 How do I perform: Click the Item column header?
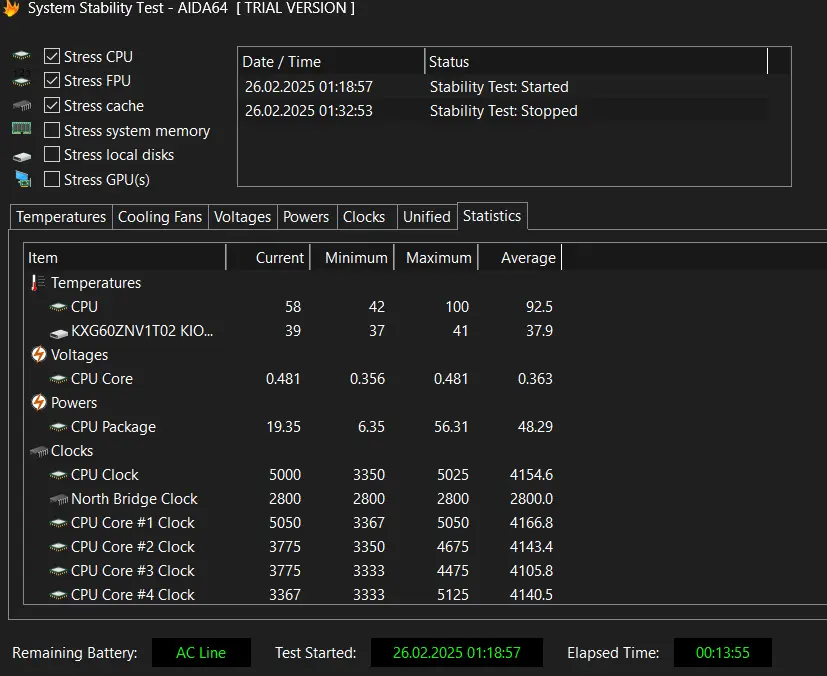pos(125,257)
